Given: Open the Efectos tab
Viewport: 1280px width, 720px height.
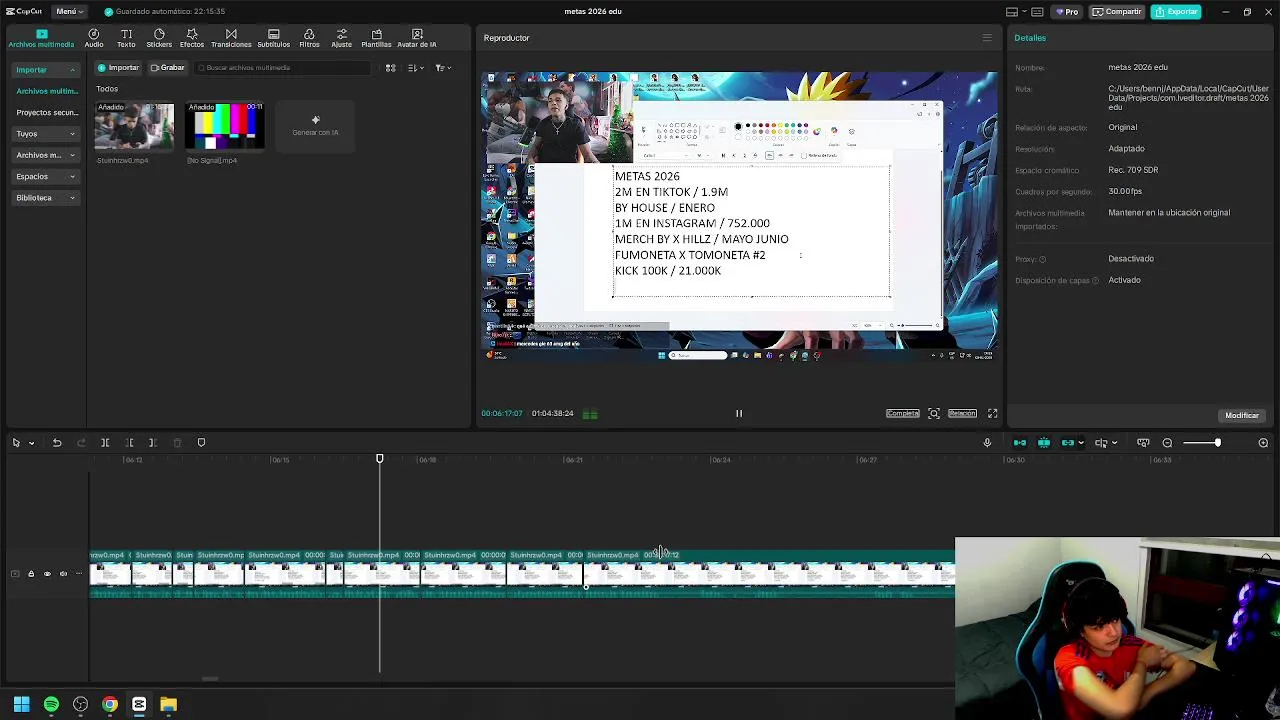Looking at the screenshot, I should (x=192, y=38).
